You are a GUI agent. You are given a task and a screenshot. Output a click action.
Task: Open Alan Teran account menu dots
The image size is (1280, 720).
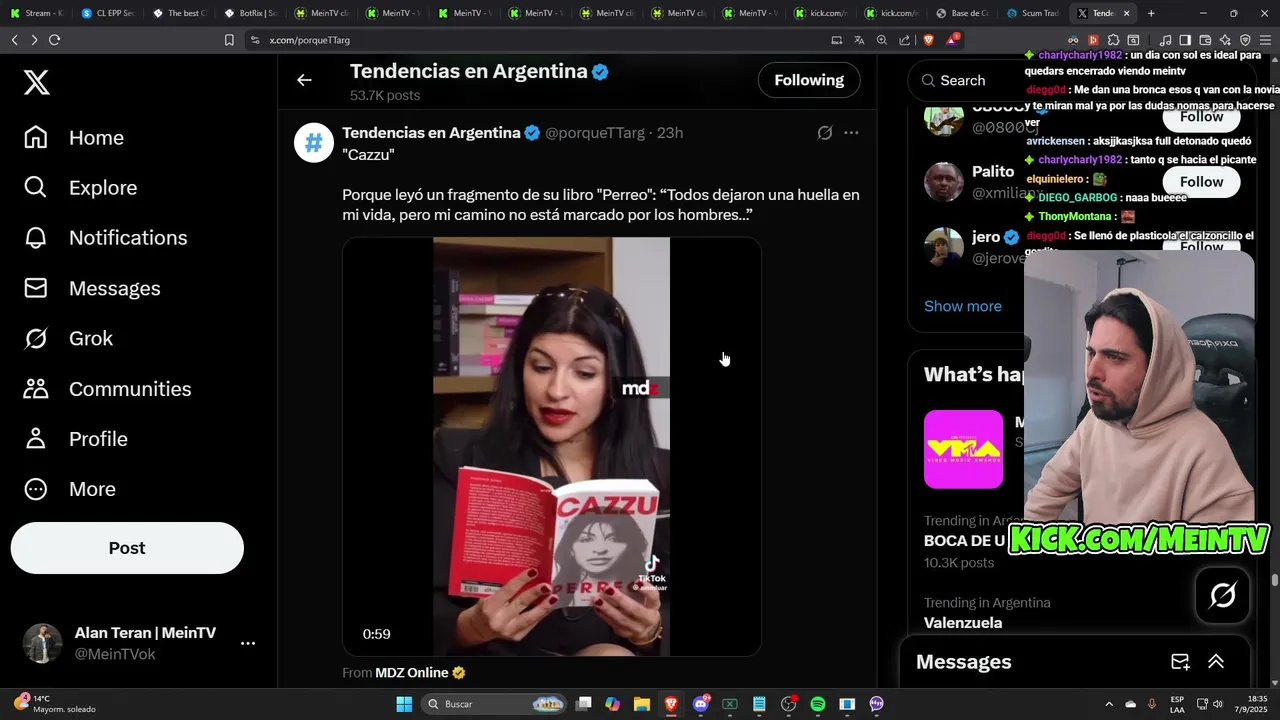click(x=248, y=644)
